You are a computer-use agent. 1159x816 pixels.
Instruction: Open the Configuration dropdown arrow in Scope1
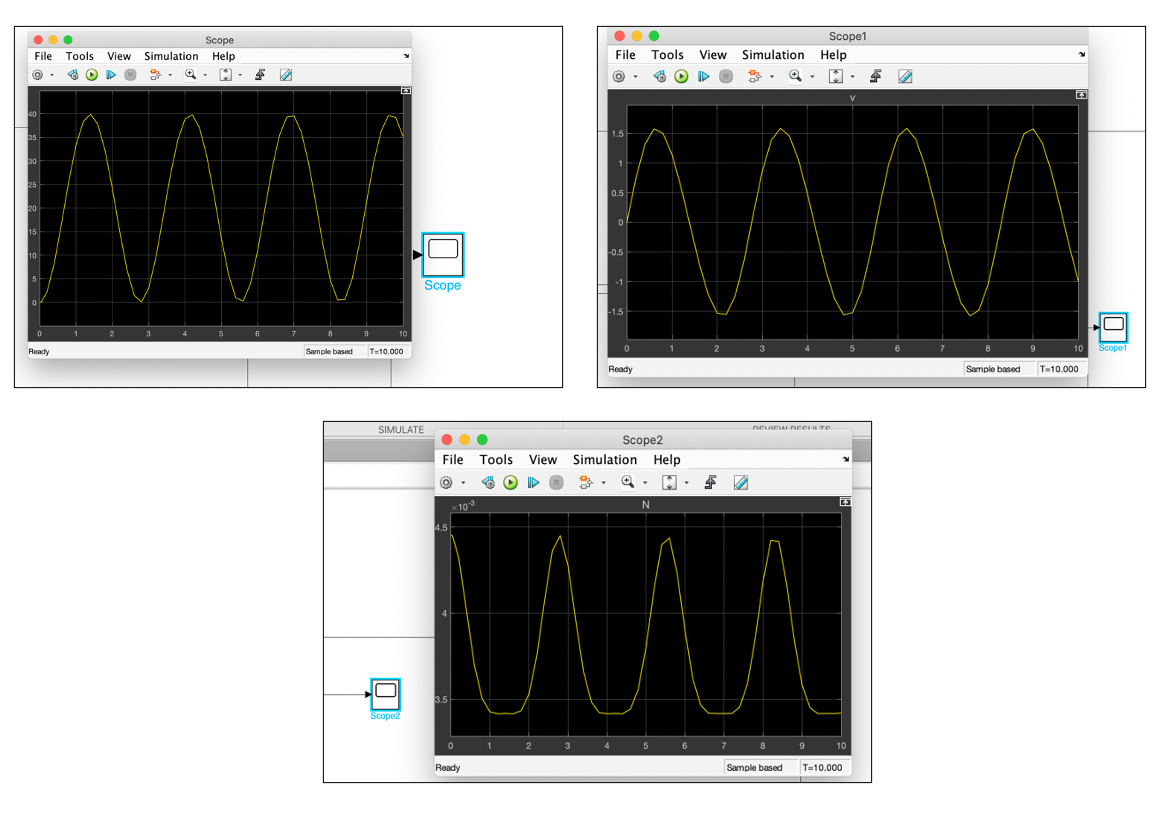[635, 76]
